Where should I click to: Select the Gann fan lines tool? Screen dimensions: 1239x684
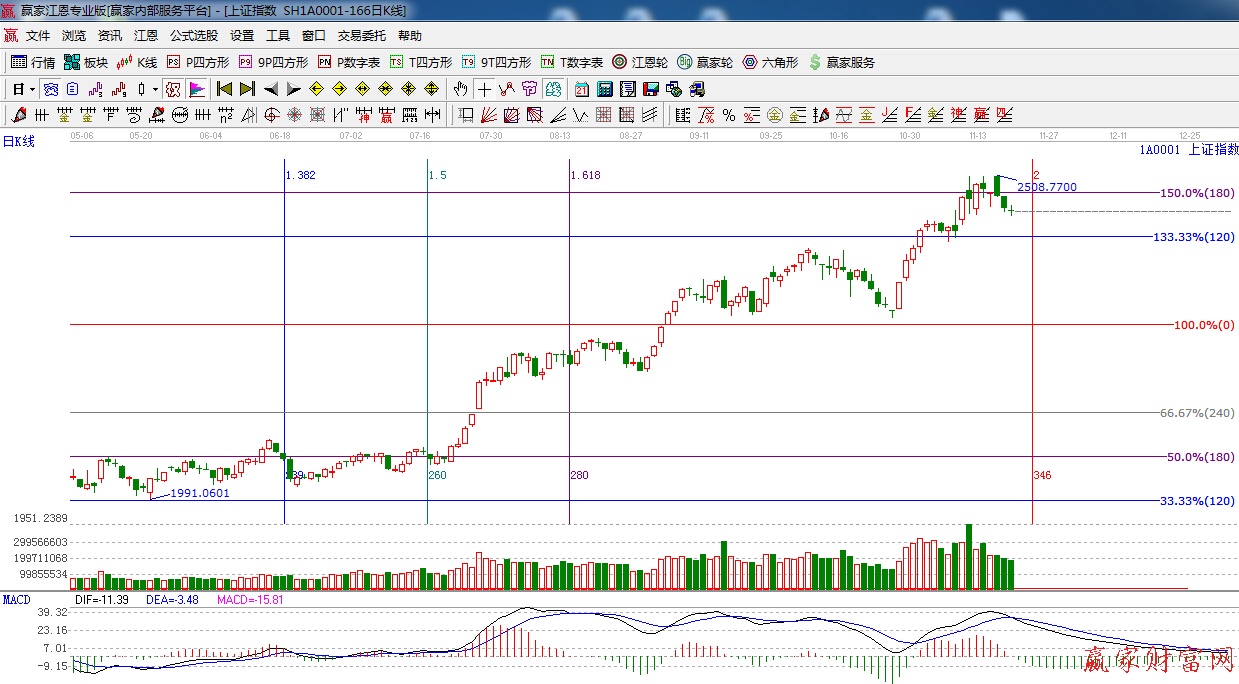point(489,115)
